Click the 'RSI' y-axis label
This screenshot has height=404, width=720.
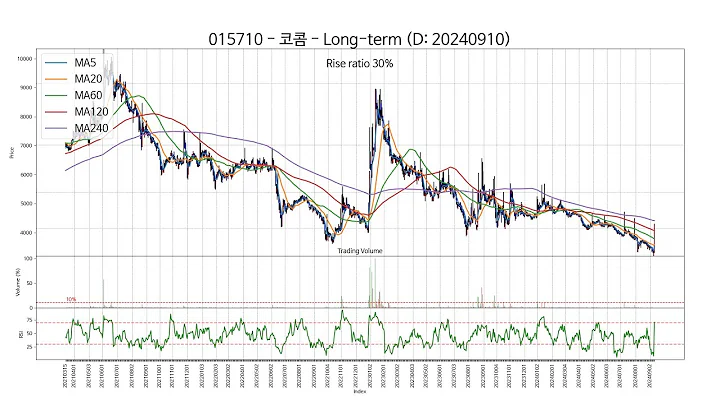click(21, 335)
